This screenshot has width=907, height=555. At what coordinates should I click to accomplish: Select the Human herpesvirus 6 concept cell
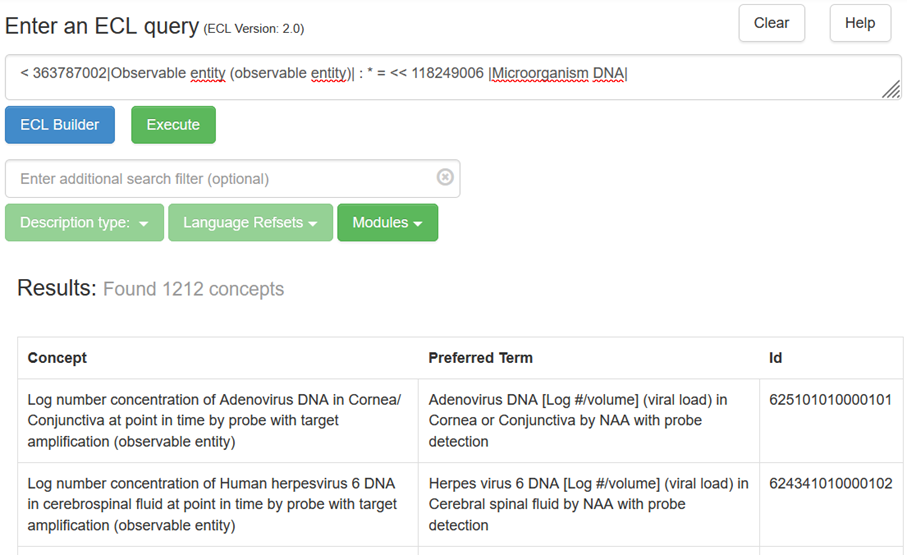point(215,504)
